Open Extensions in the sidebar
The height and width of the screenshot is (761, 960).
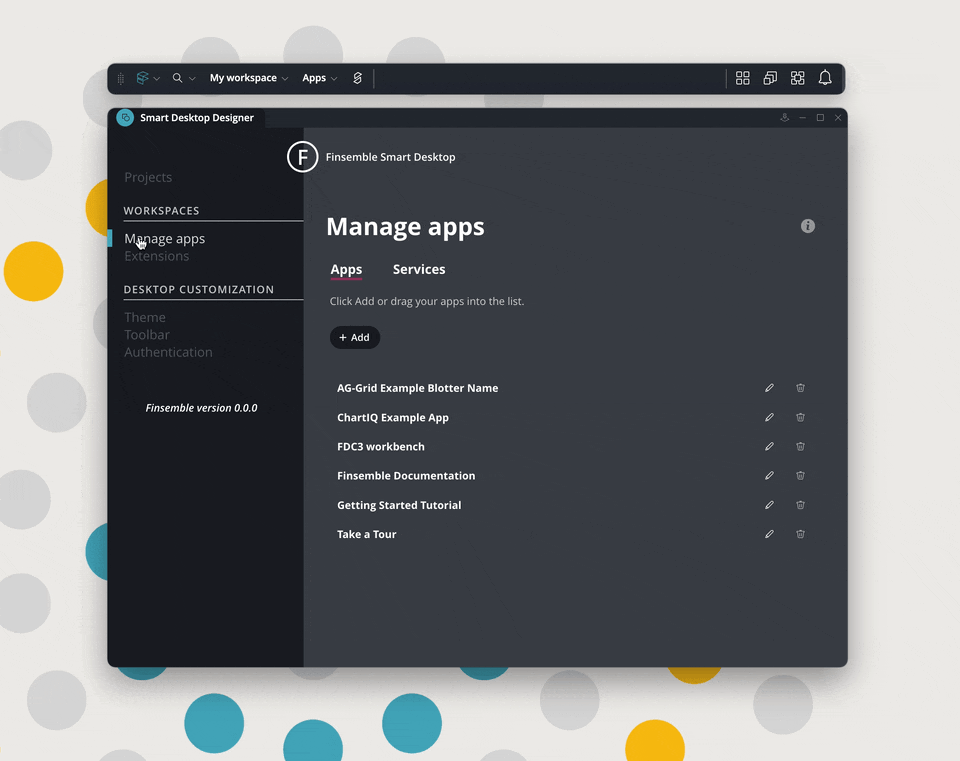[x=157, y=256]
